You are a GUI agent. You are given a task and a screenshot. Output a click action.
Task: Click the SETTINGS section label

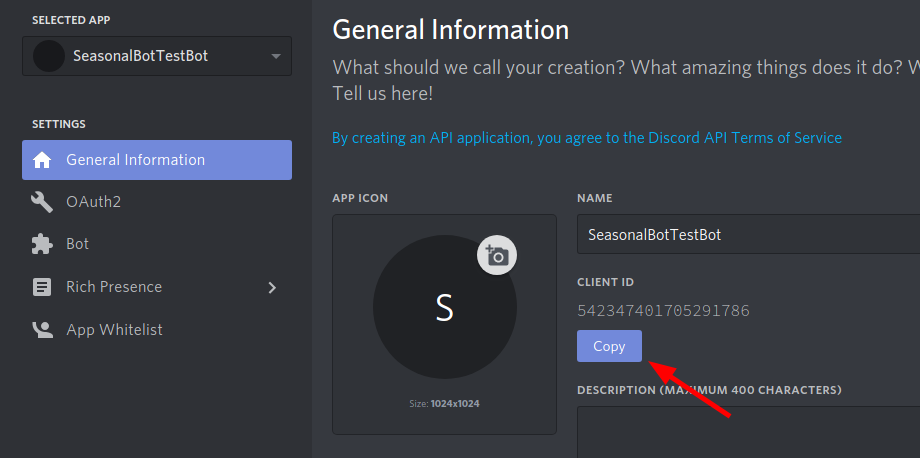[x=59, y=124]
